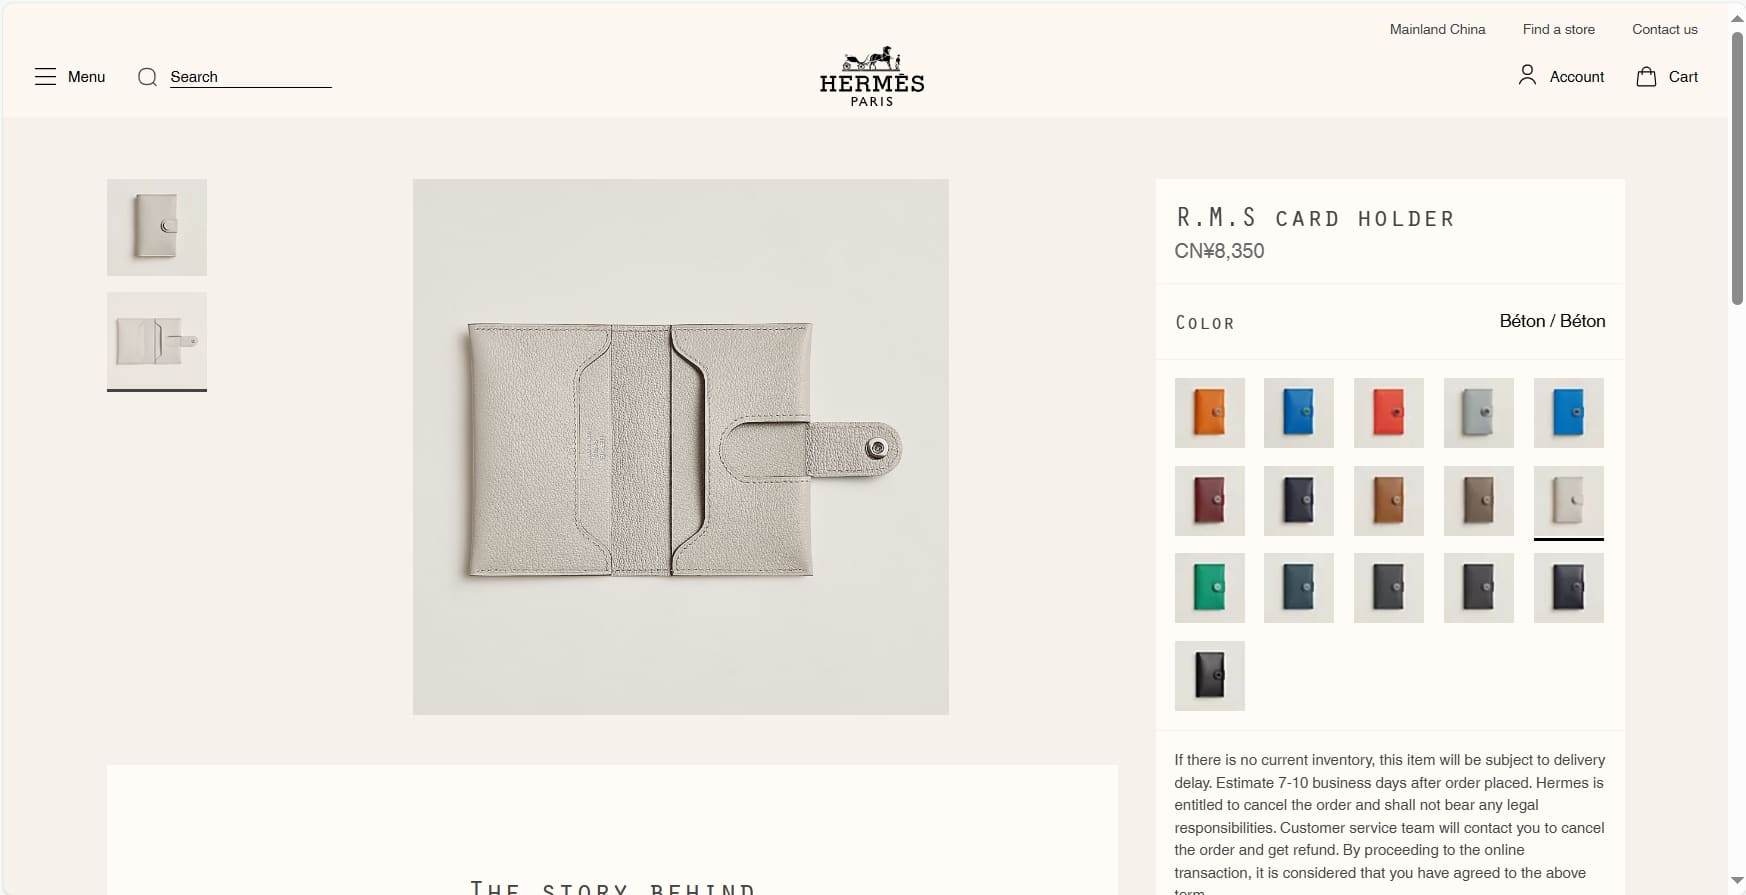Open the Contact us link
Image resolution: width=1746 pixels, height=895 pixels.
(x=1664, y=29)
